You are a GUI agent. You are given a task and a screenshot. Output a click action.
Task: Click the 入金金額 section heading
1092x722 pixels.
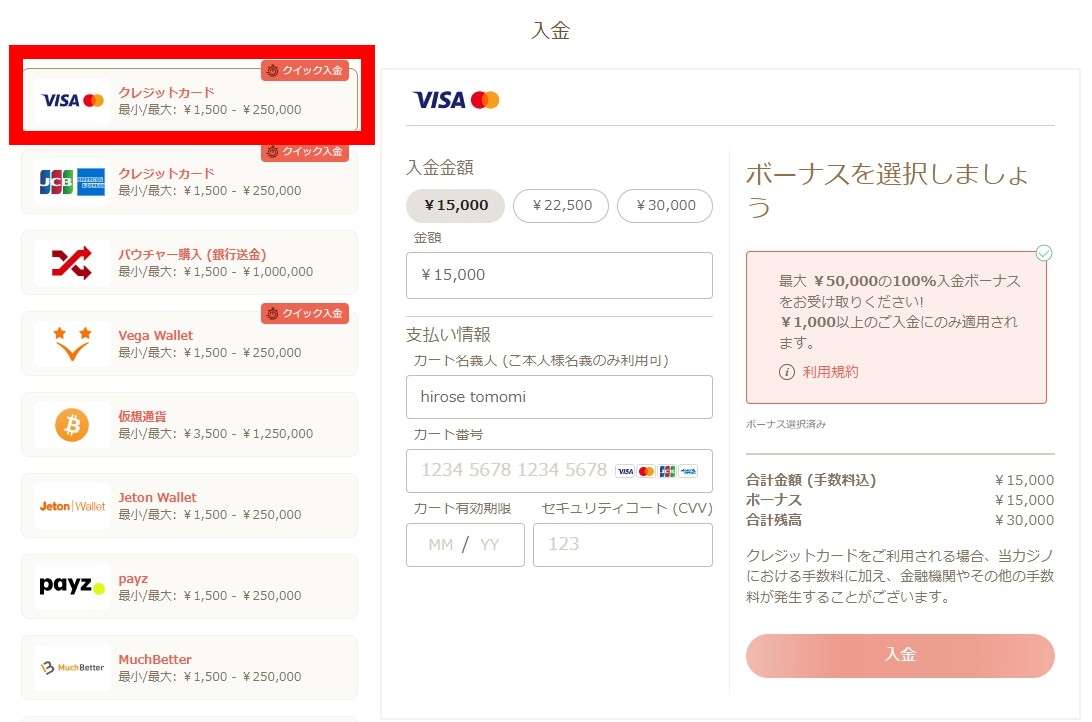pos(440,167)
